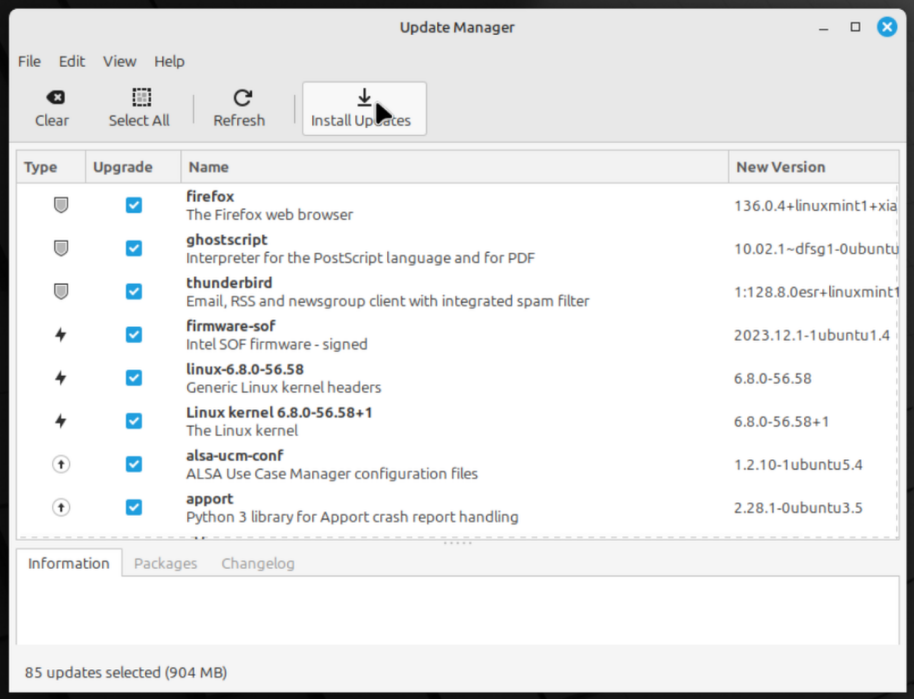Viewport: 914px width, 699px height.
Task: Sort by the Name column header
Action: coord(455,167)
